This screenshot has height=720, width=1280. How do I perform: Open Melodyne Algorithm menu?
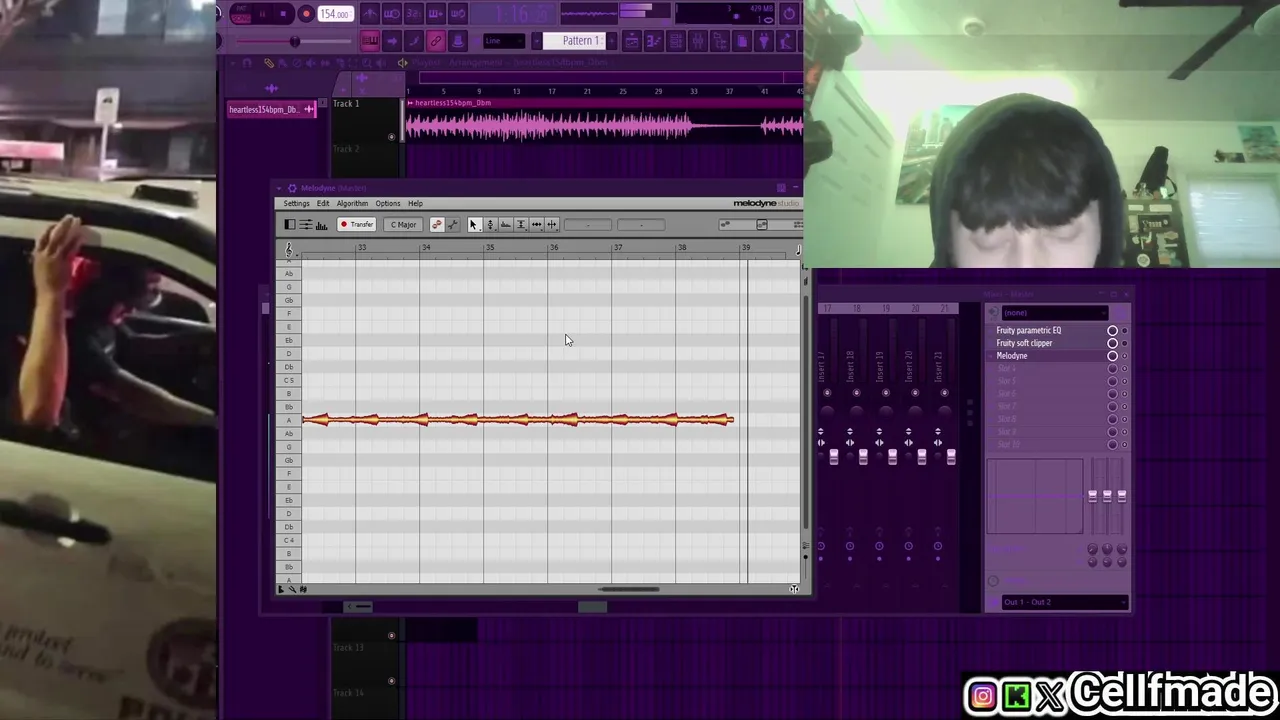[352, 204]
